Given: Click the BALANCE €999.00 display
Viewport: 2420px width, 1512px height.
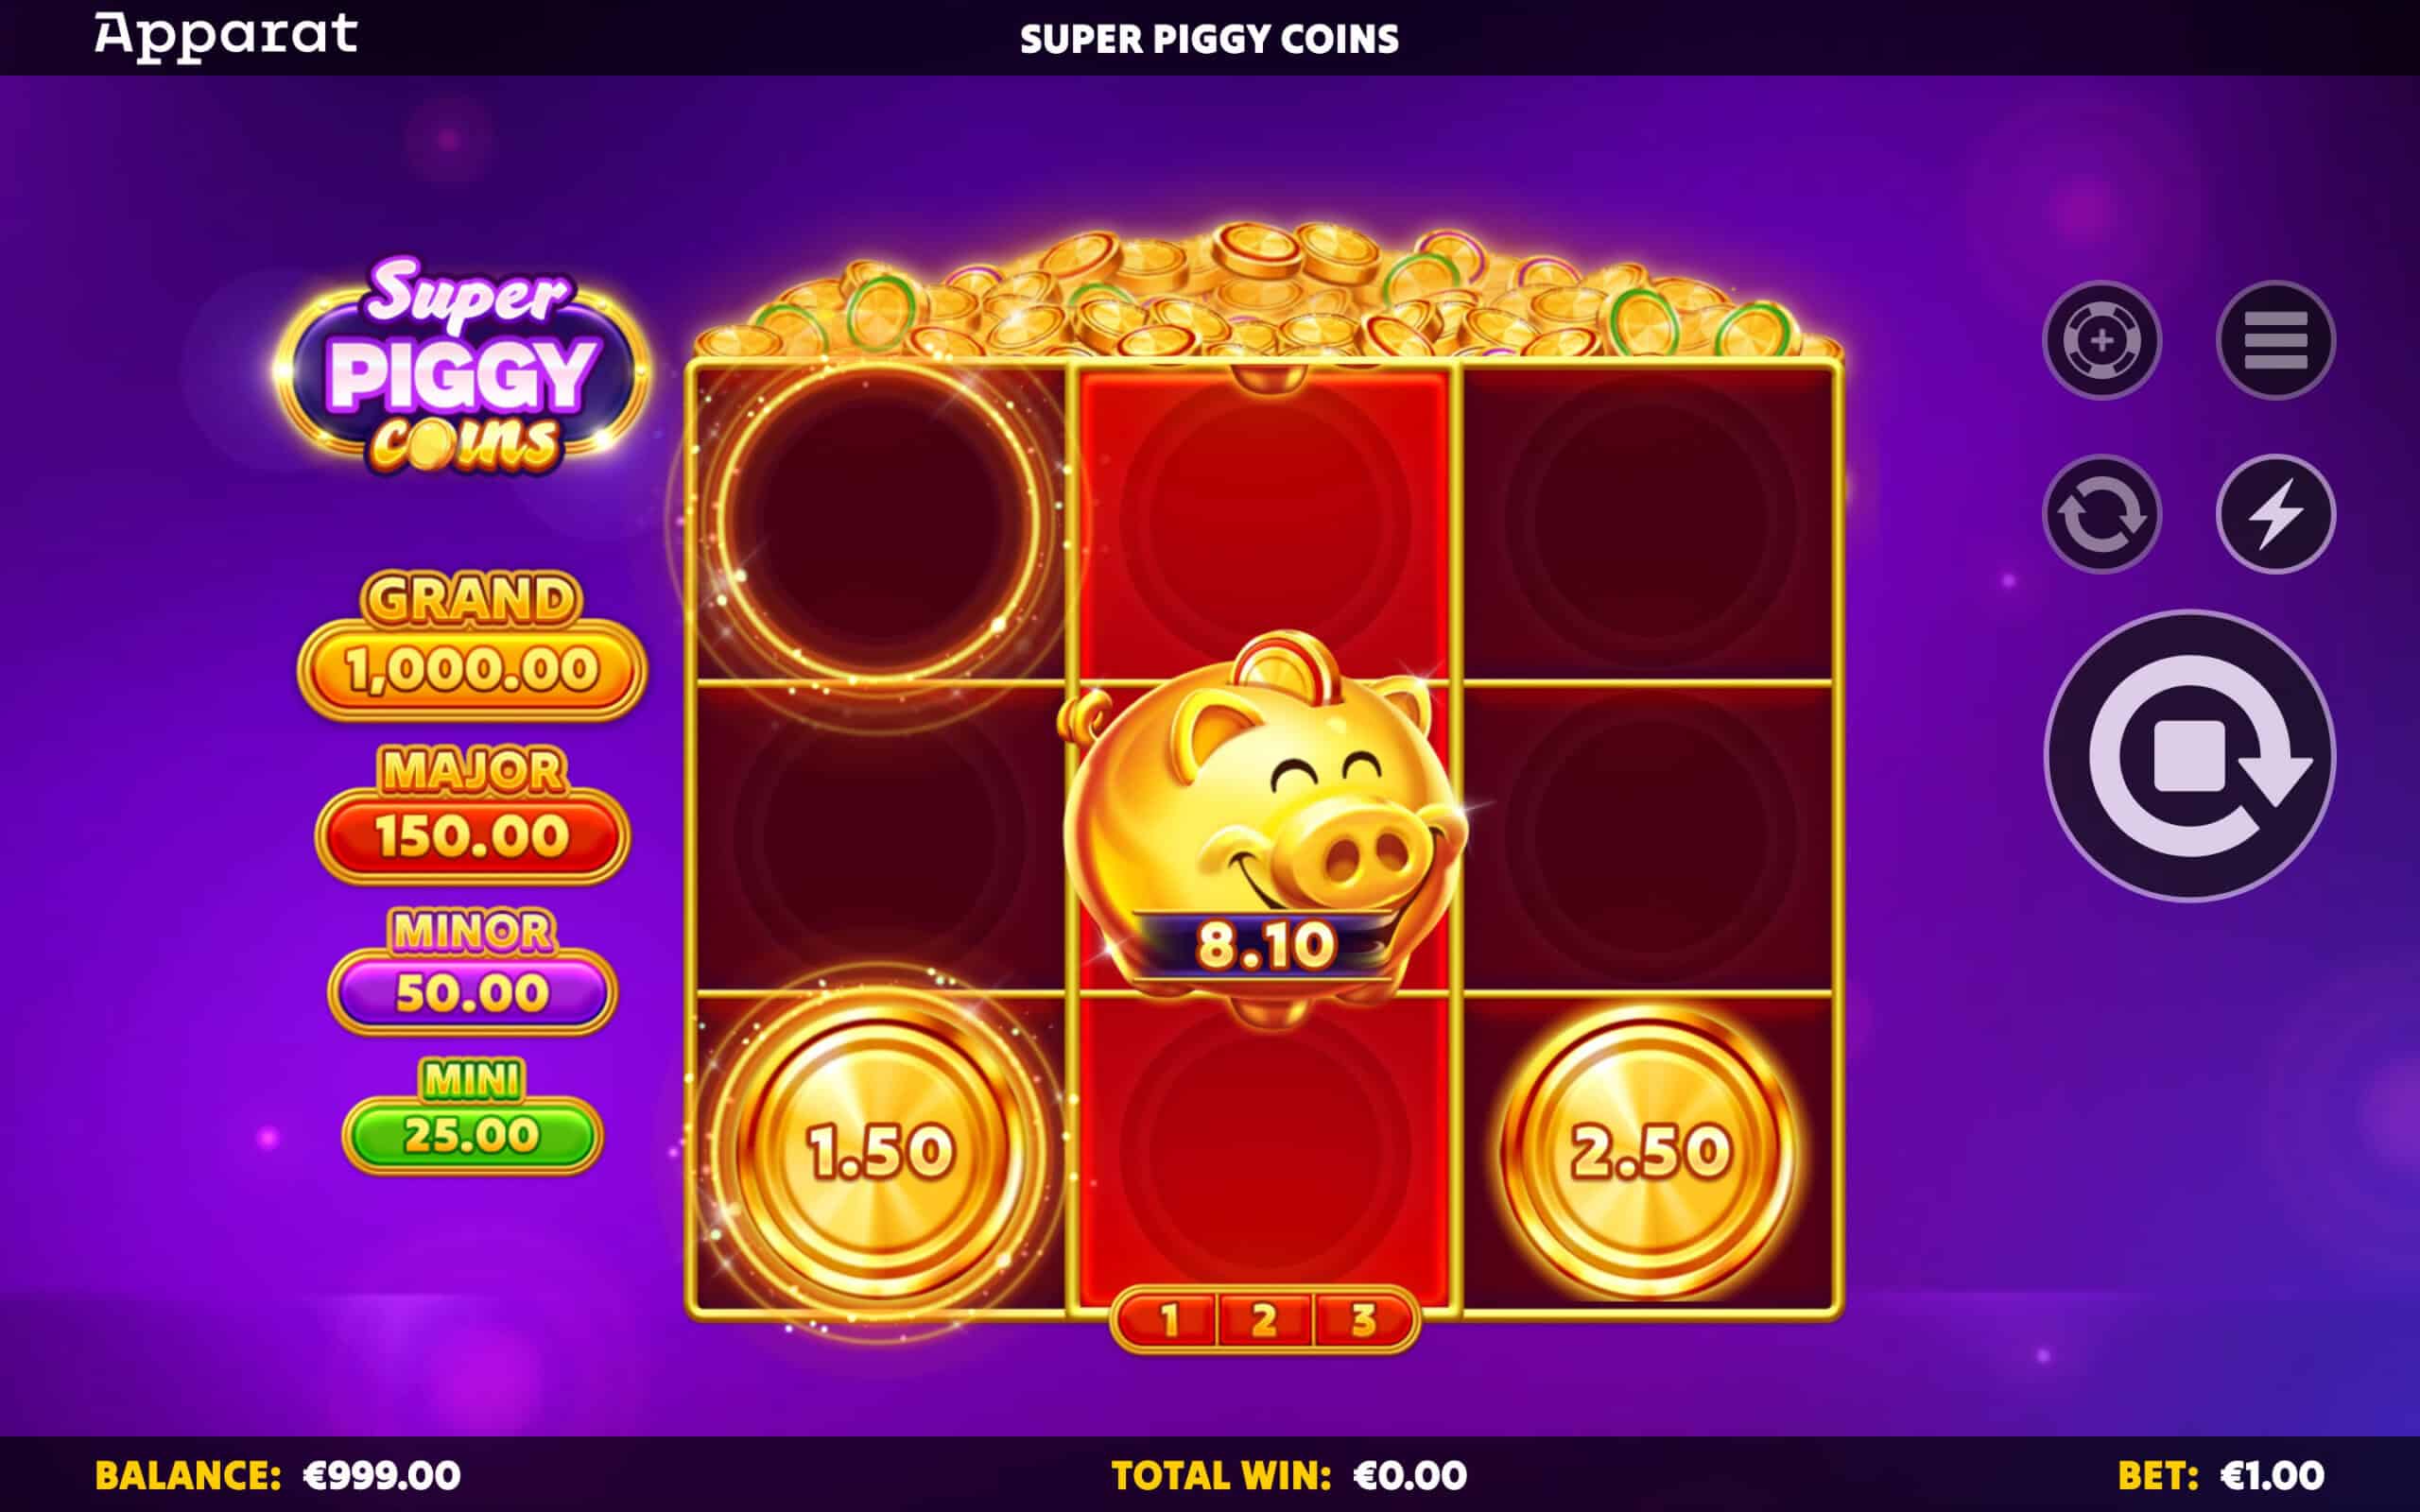Looking at the screenshot, I should [278, 1475].
